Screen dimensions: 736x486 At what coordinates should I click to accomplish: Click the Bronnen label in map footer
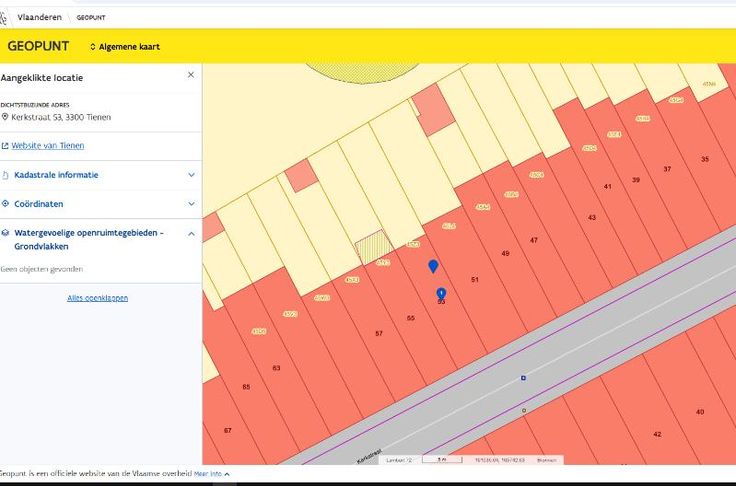pos(546,460)
